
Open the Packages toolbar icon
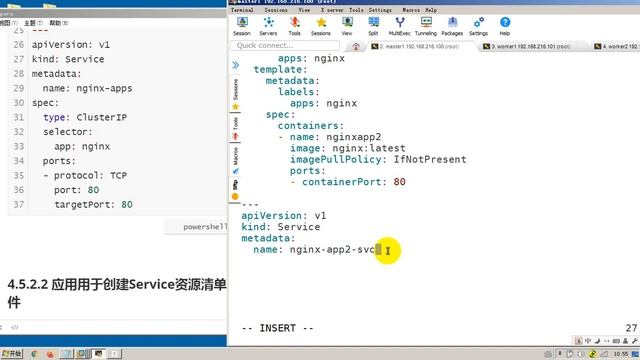tap(452, 26)
